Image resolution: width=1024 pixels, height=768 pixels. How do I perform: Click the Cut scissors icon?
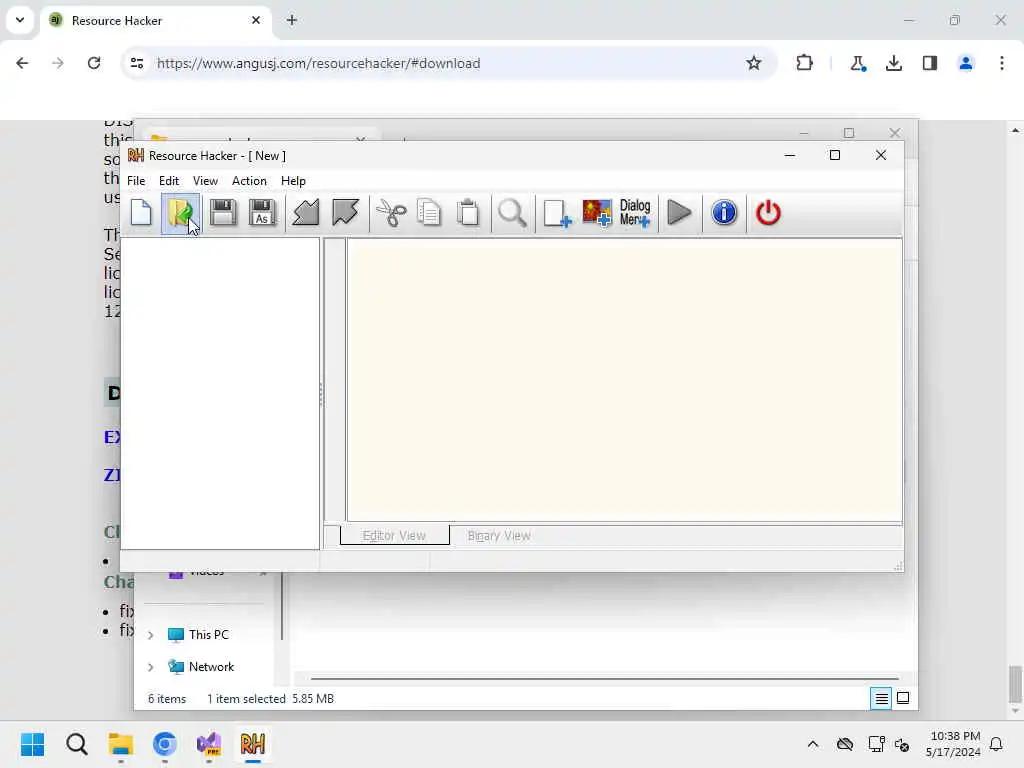[391, 213]
